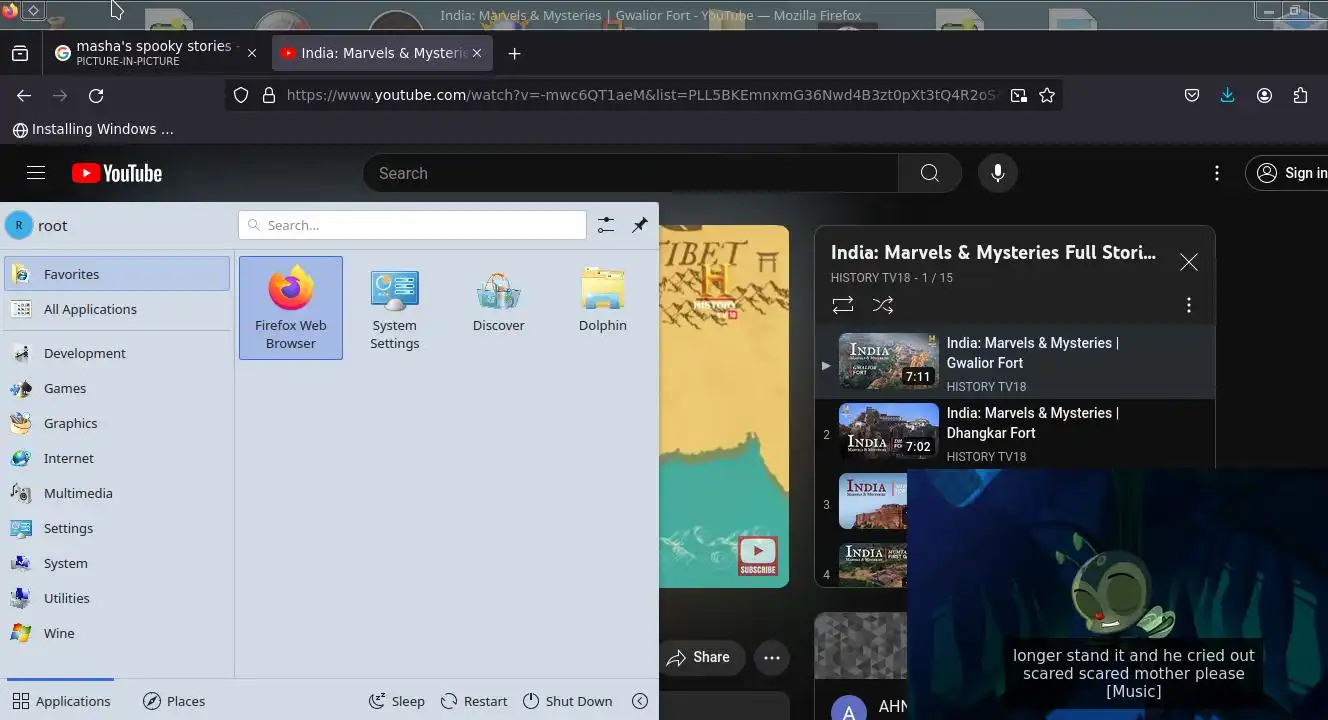Select the Favorites category
Viewport: 1328px width, 720px height.
[x=117, y=274]
